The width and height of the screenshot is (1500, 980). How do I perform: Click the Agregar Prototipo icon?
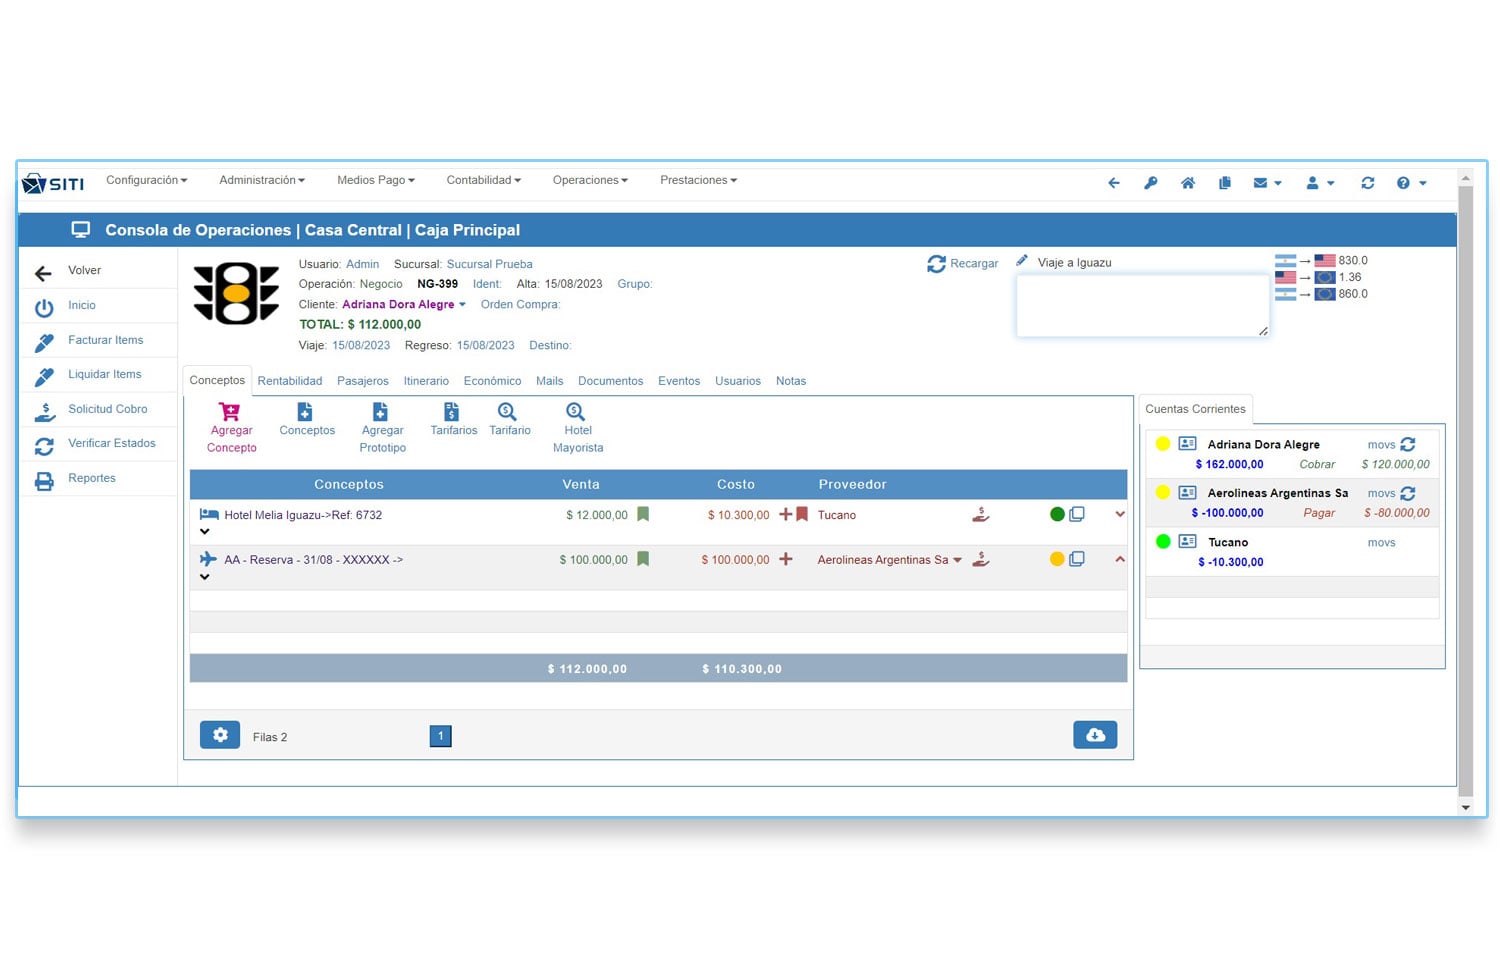click(x=380, y=412)
